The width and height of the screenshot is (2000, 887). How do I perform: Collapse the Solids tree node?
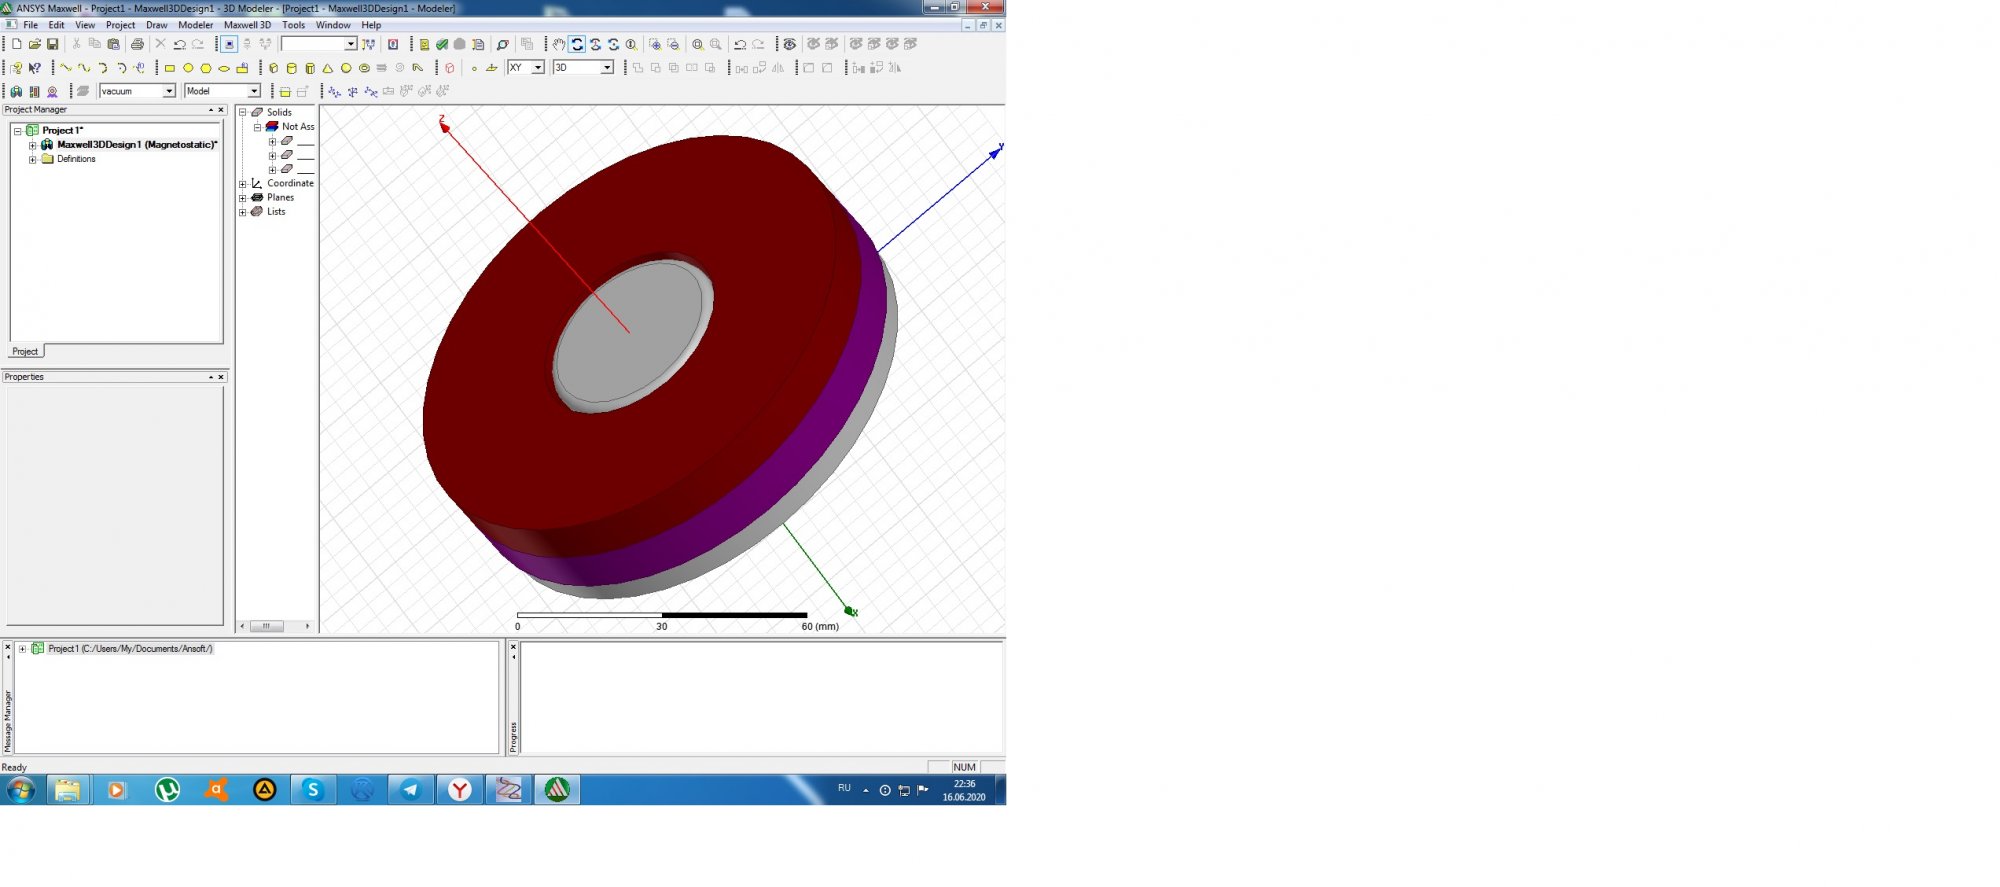(x=243, y=113)
